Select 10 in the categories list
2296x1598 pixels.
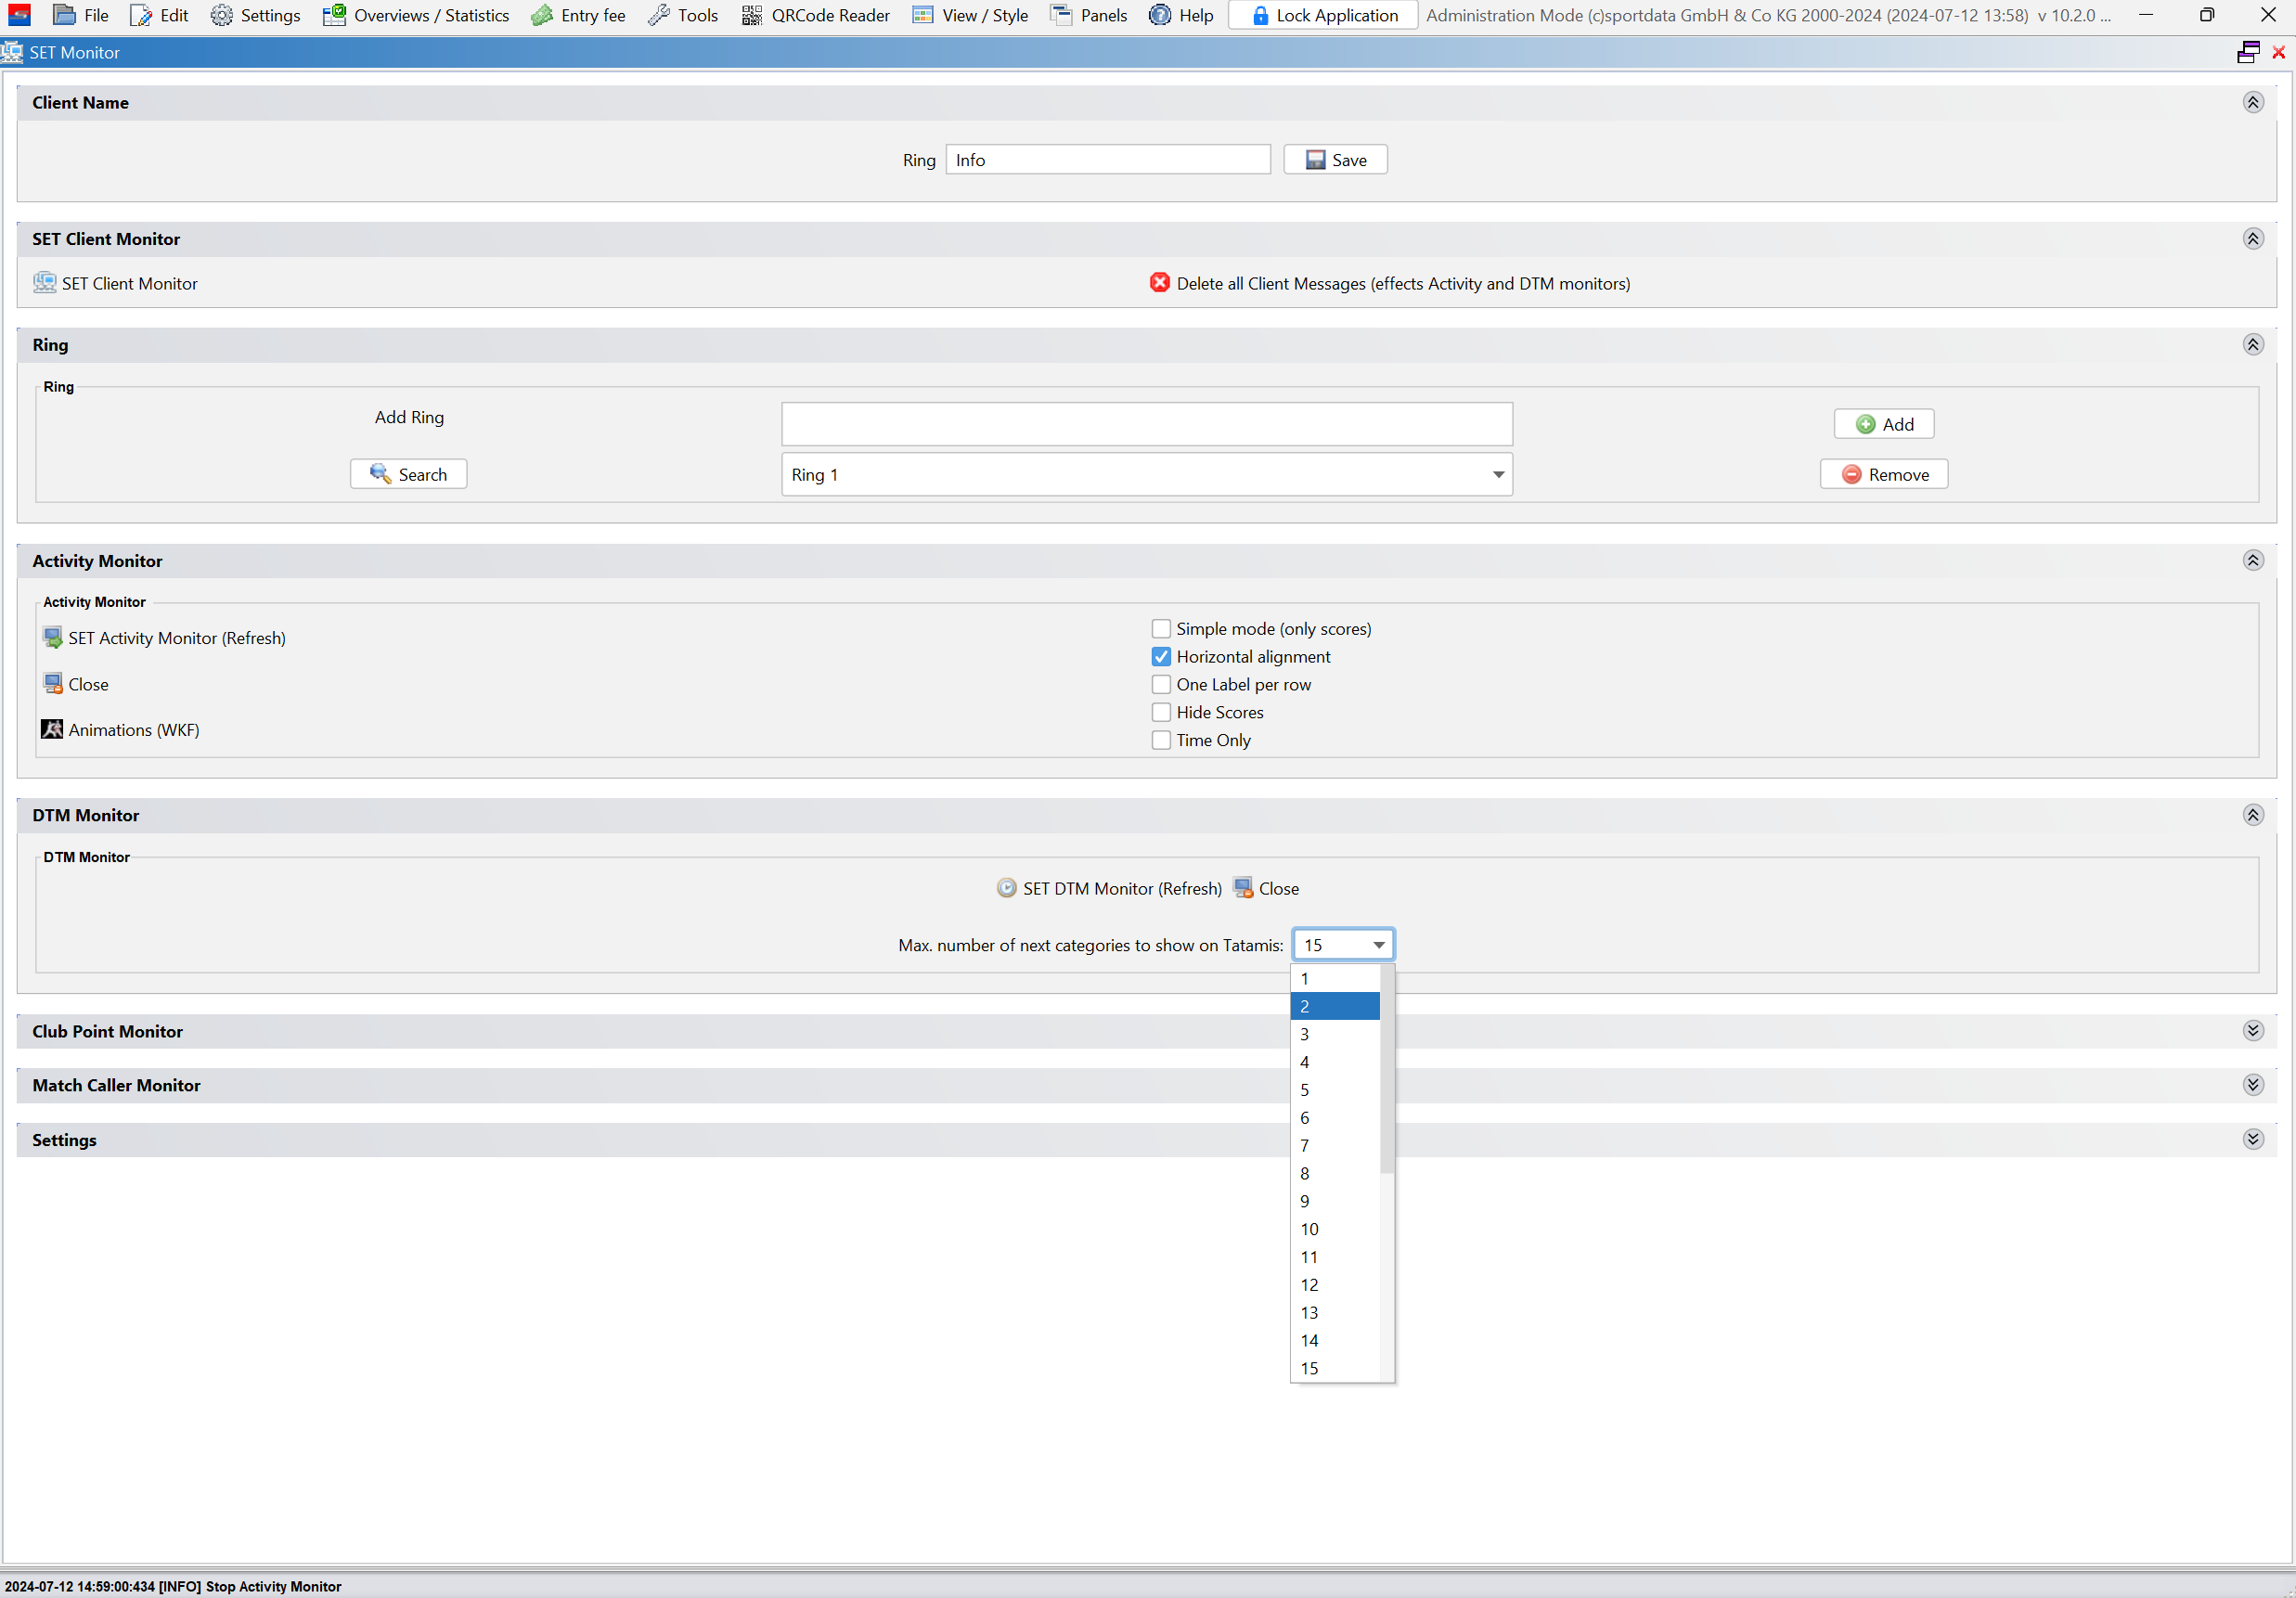(1335, 1229)
